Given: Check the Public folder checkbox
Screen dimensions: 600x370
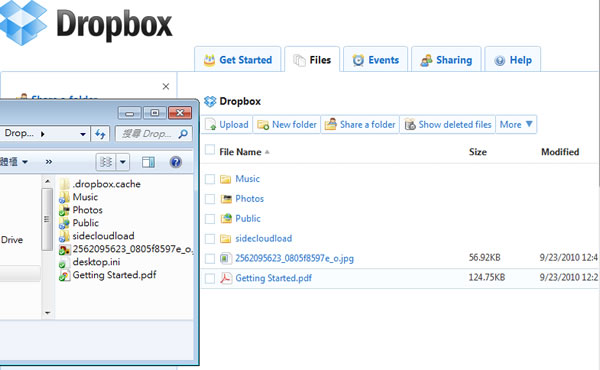Looking at the screenshot, I should (210, 219).
